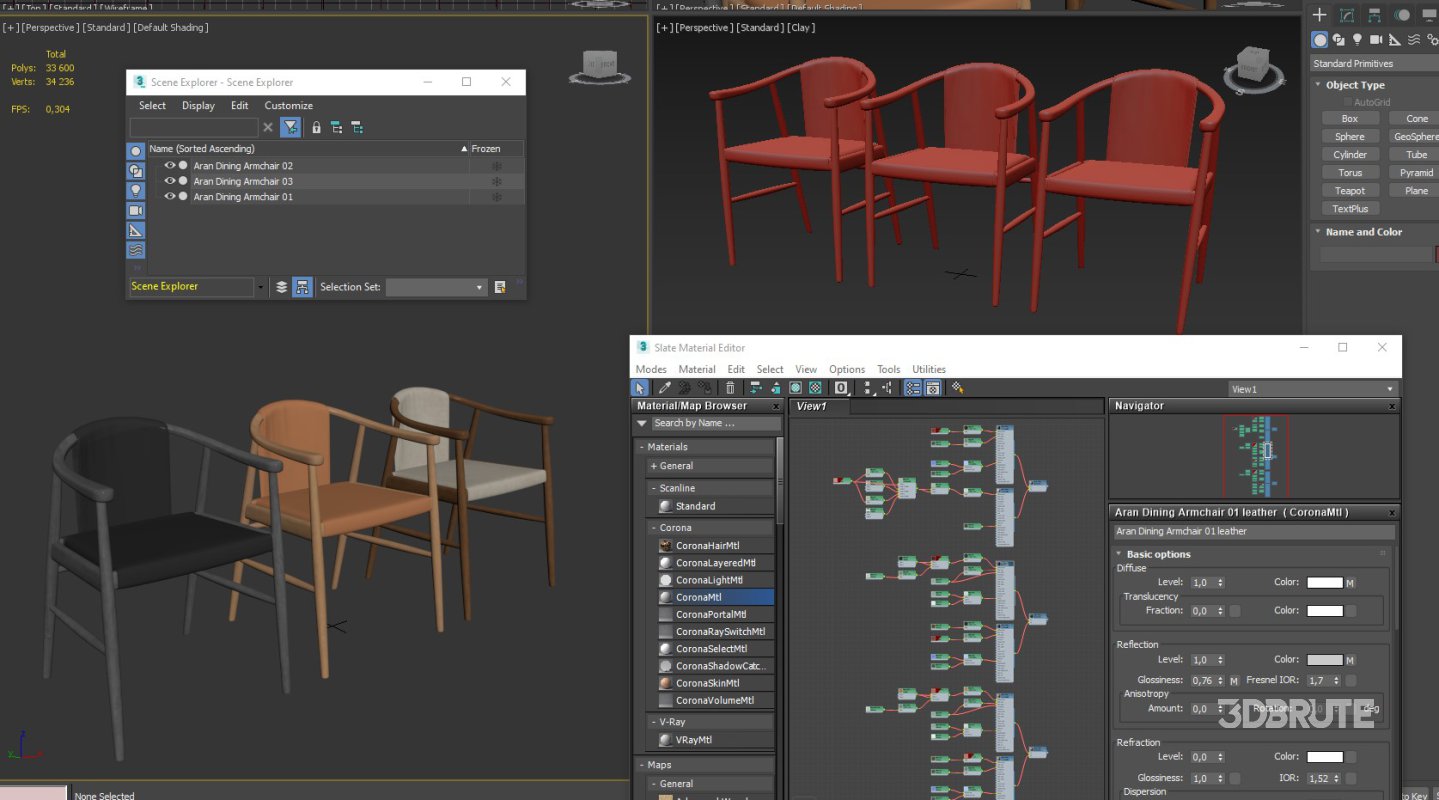Open the Customize menu in Scene Explorer
This screenshot has height=800, width=1439.
click(x=288, y=105)
